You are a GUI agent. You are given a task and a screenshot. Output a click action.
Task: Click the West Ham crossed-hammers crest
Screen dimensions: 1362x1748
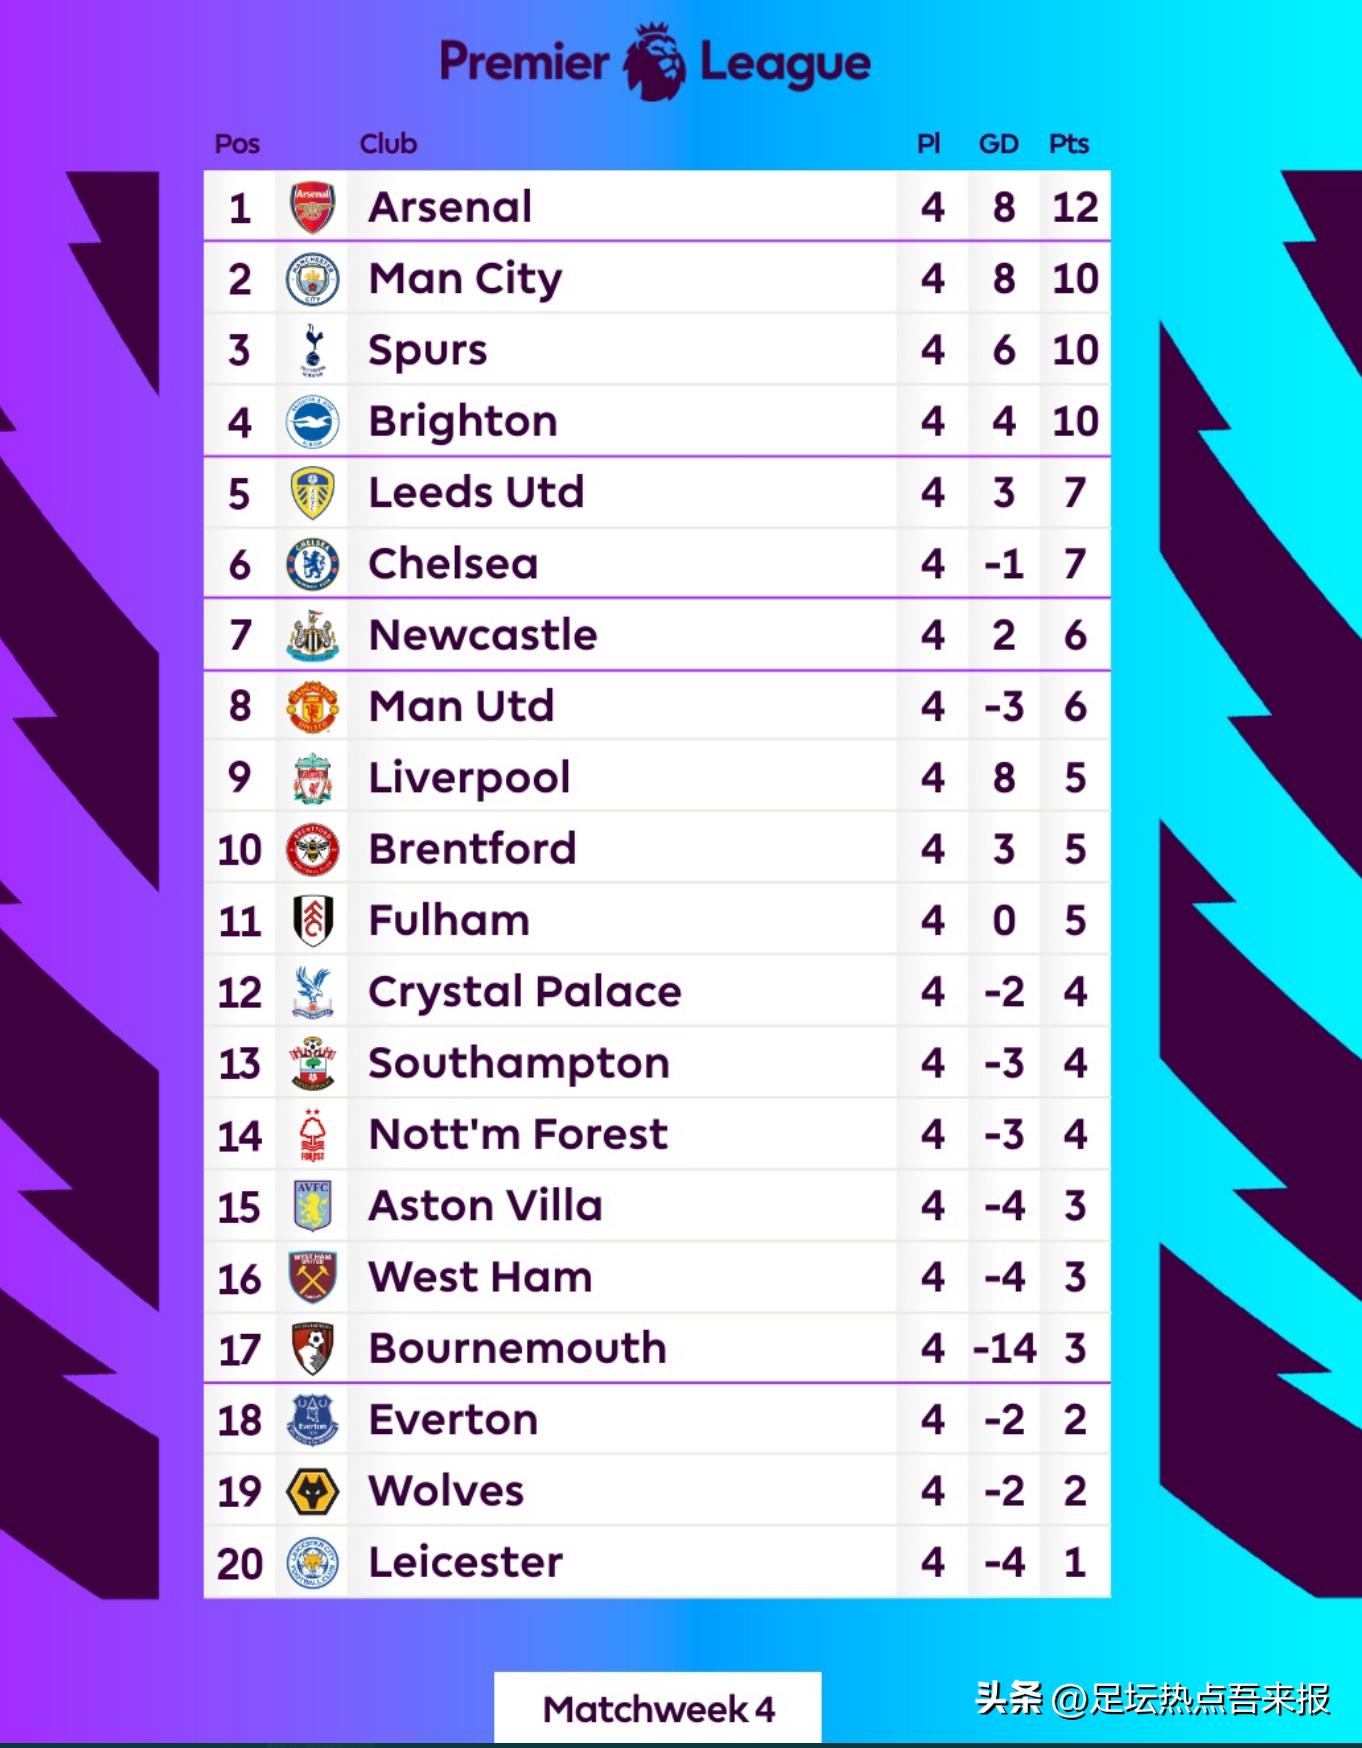312,1277
